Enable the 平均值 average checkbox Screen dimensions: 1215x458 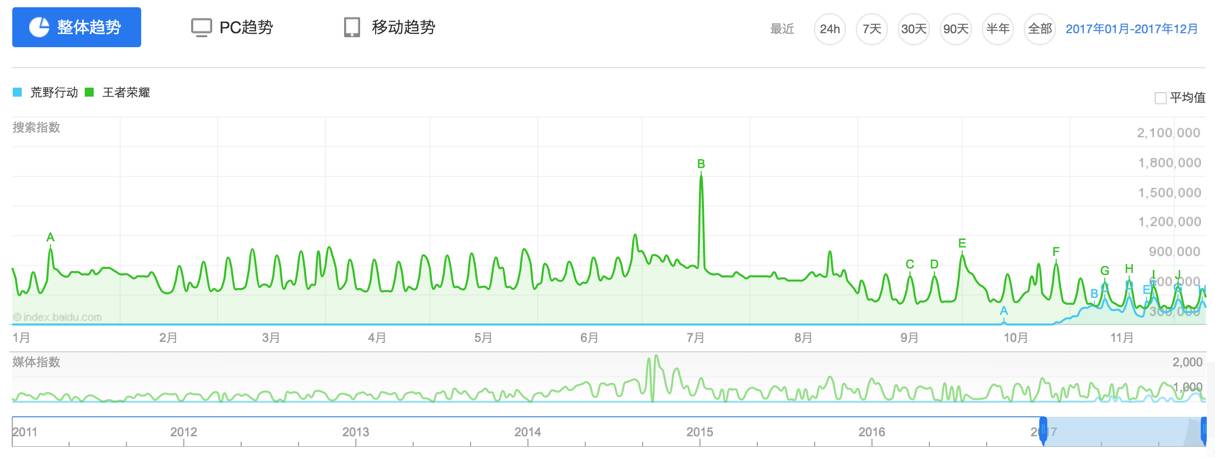click(x=1160, y=98)
